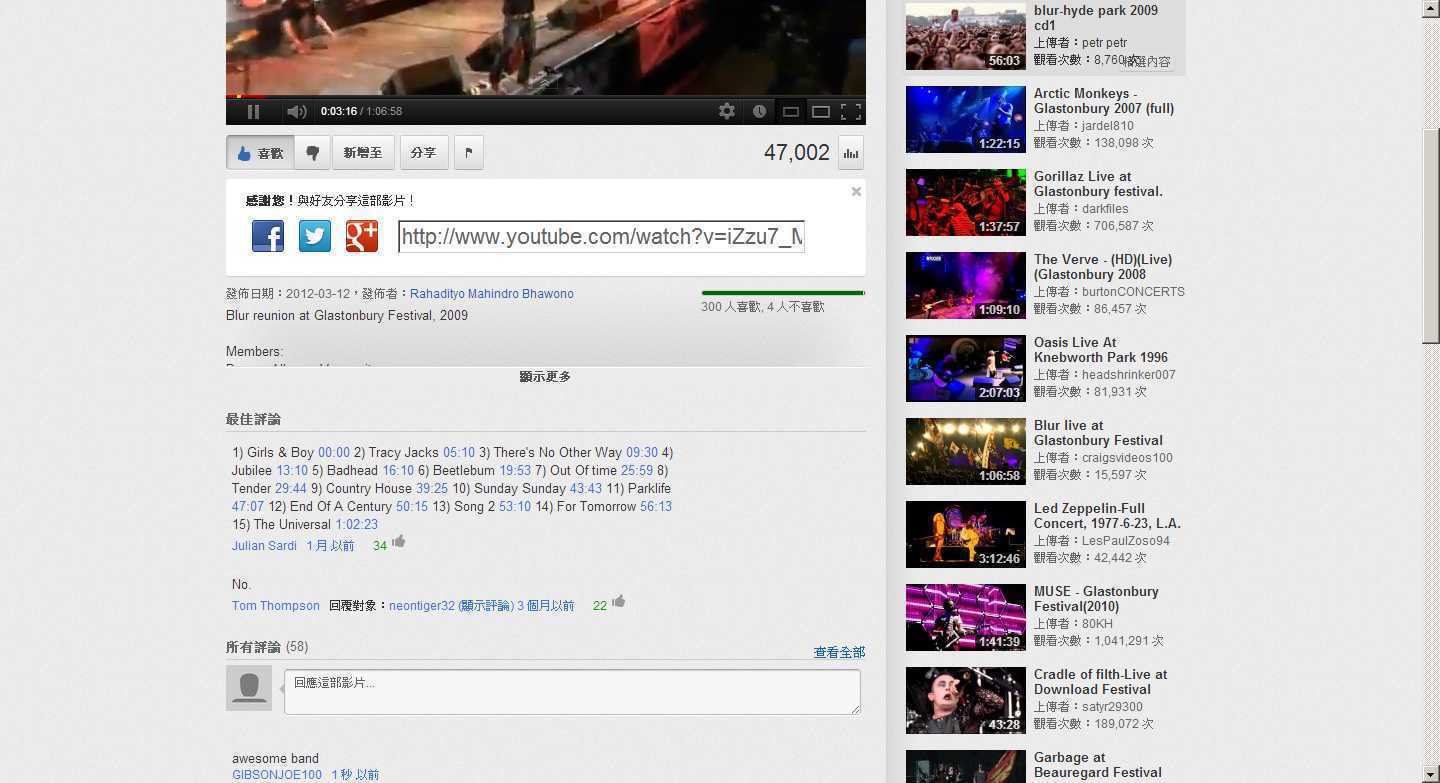Jump to timestamp 56:13 For Tomorrow
This screenshot has width=1440, height=783.
[656, 507]
